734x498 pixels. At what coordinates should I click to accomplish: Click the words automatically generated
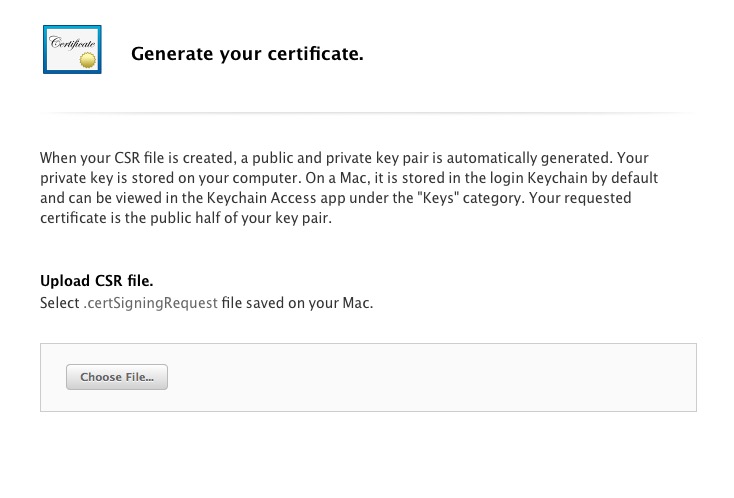529,158
